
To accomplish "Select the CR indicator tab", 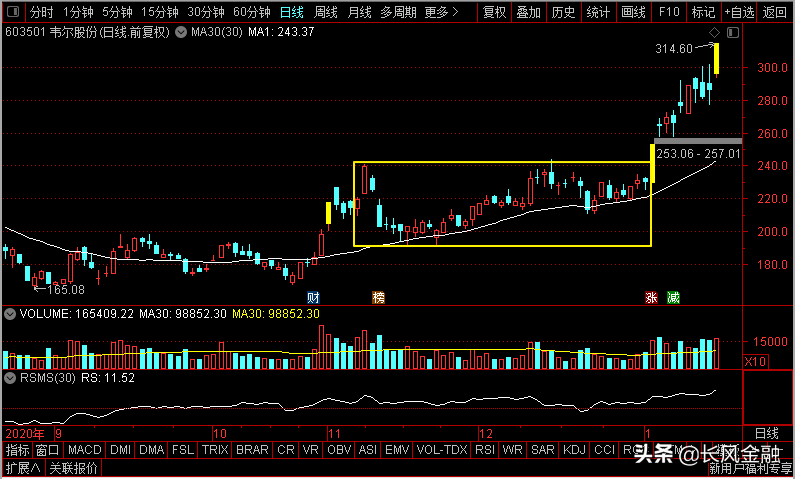I will [x=286, y=450].
